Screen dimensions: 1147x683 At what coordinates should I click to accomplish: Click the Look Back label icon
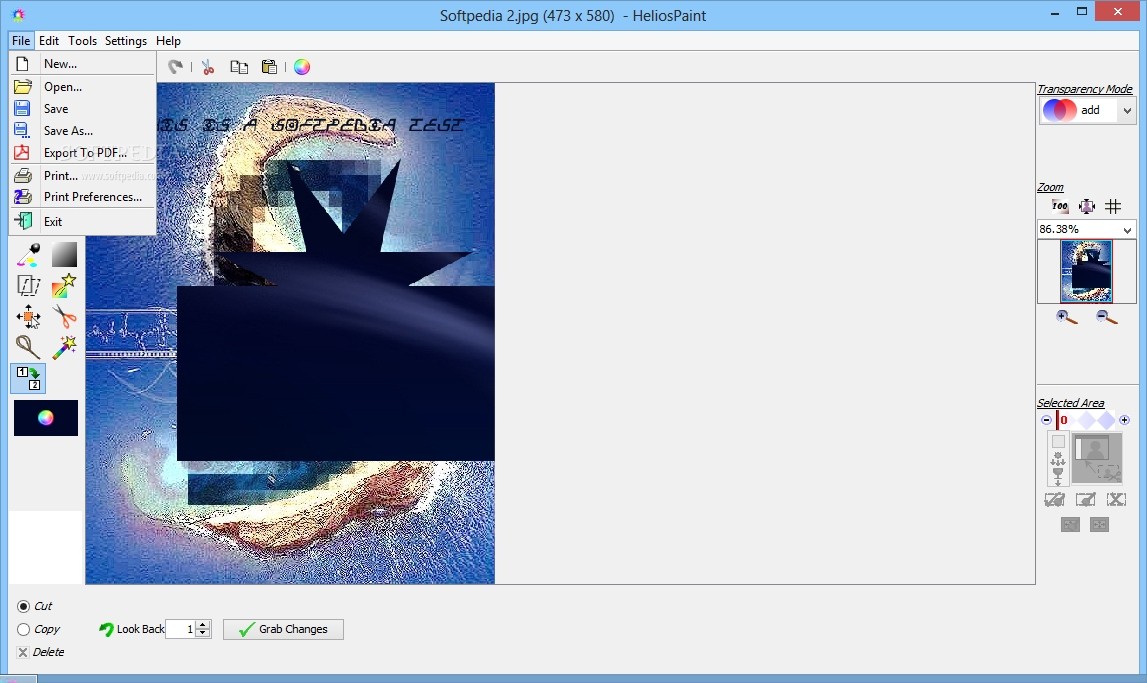pyautogui.click(x=107, y=629)
